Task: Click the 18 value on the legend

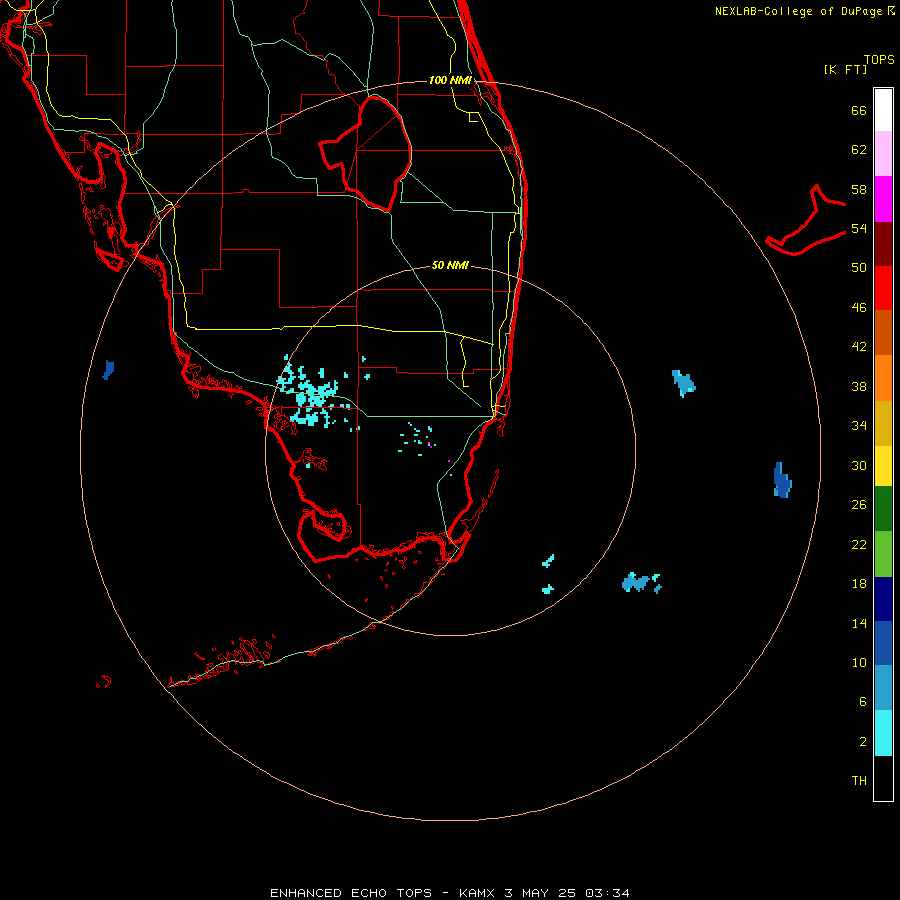Action: point(859,584)
